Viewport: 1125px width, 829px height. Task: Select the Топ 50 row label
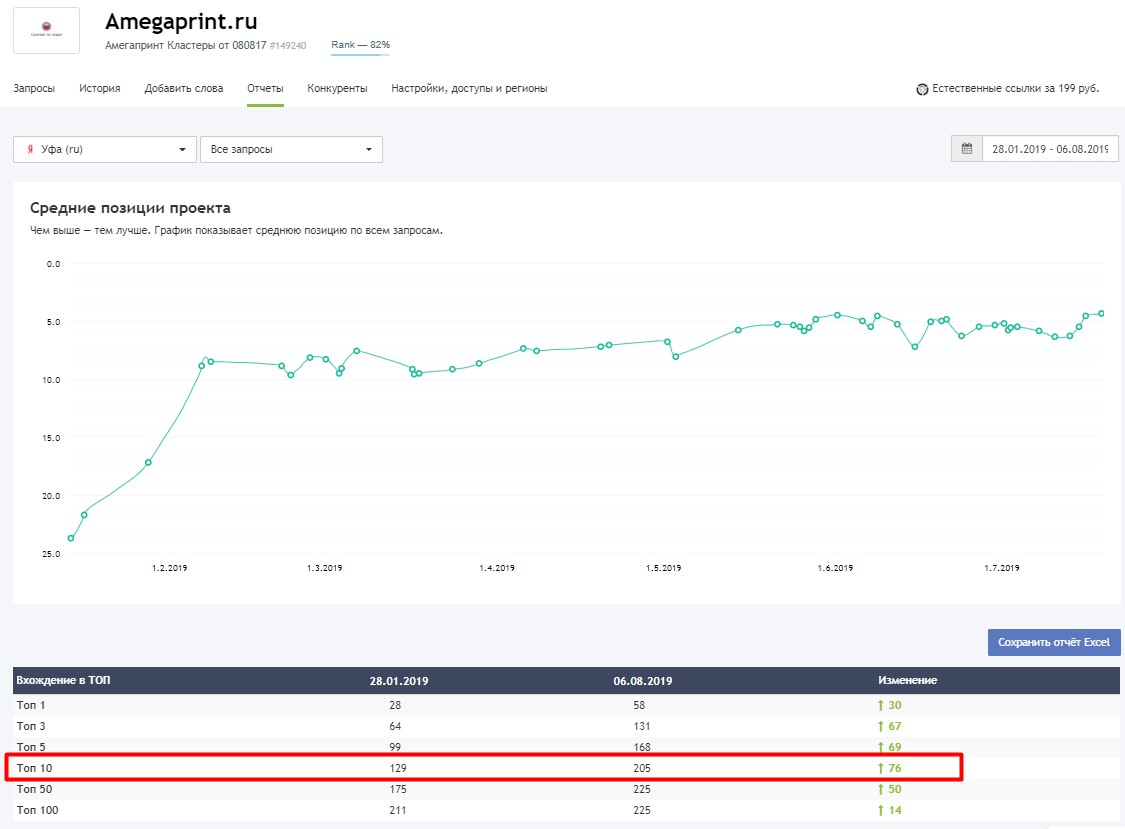[x=34, y=789]
